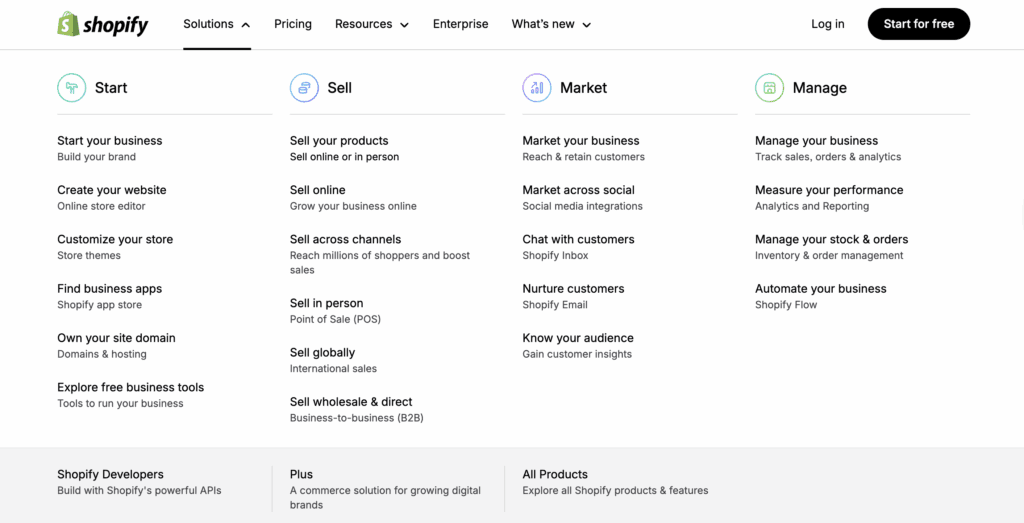Select Start your business
The image size is (1024, 523).
pyautogui.click(x=110, y=140)
